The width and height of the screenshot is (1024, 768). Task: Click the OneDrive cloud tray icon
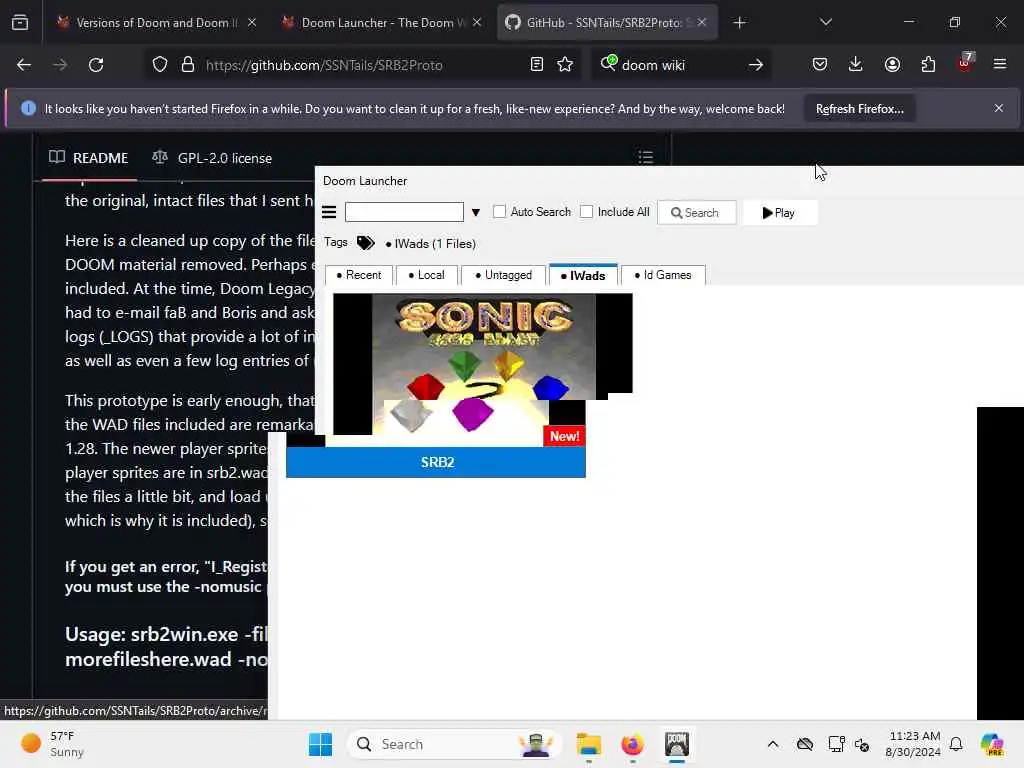point(805,744)
